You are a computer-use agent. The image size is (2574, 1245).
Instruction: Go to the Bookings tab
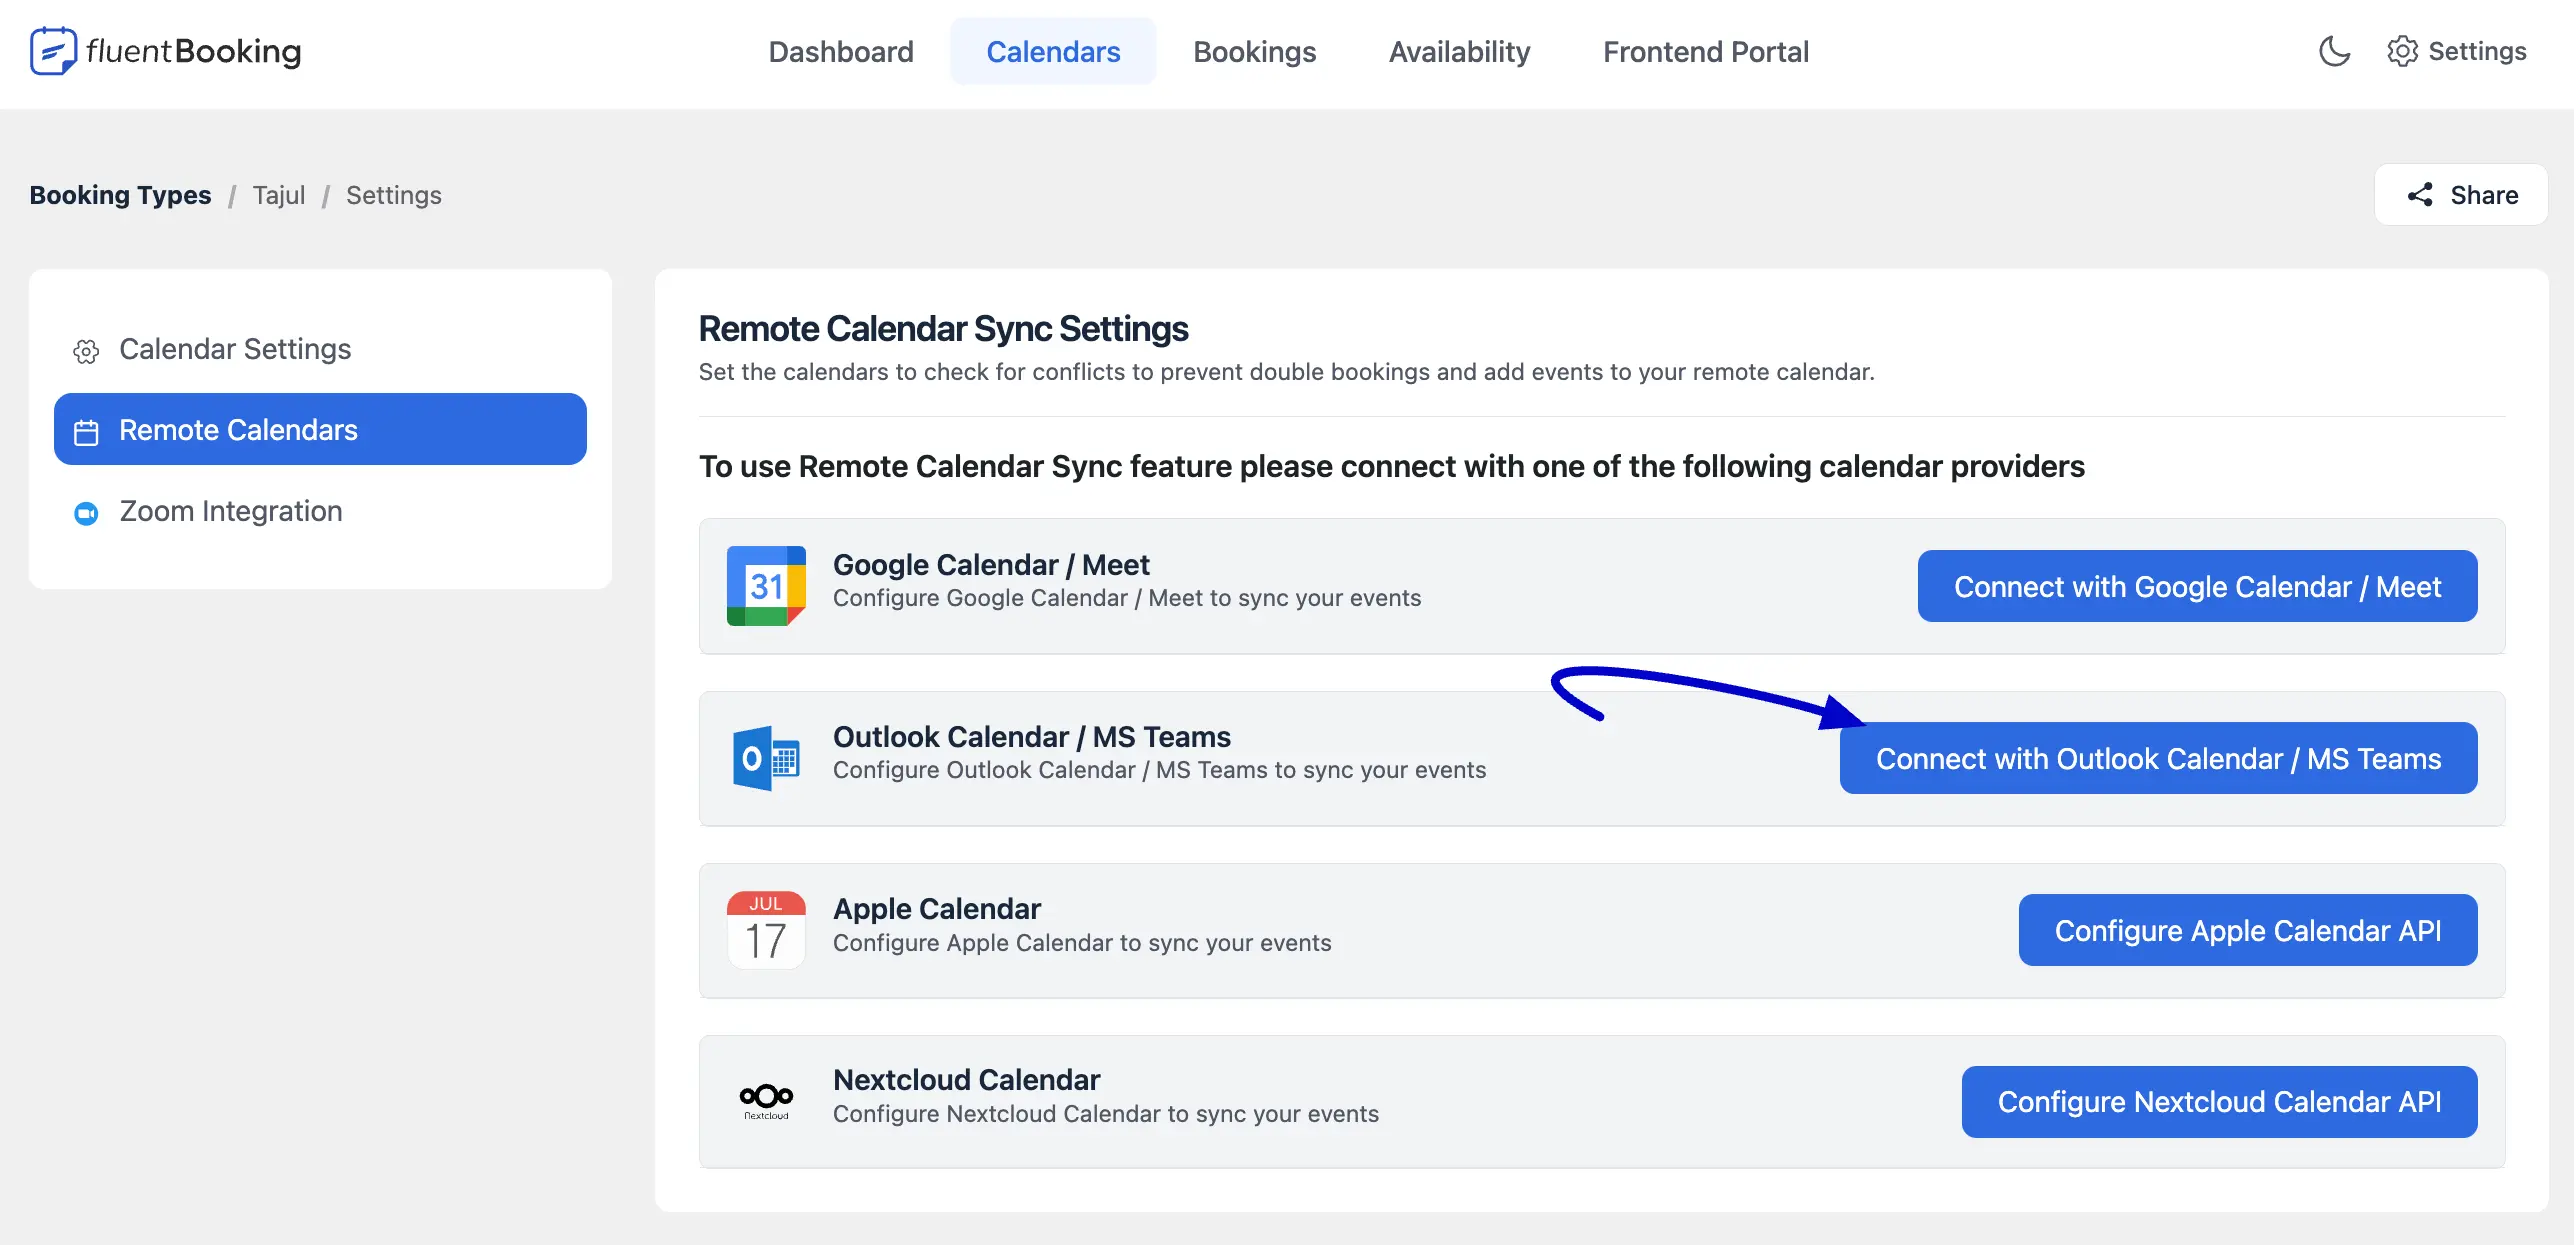[x=1254, y=51]
